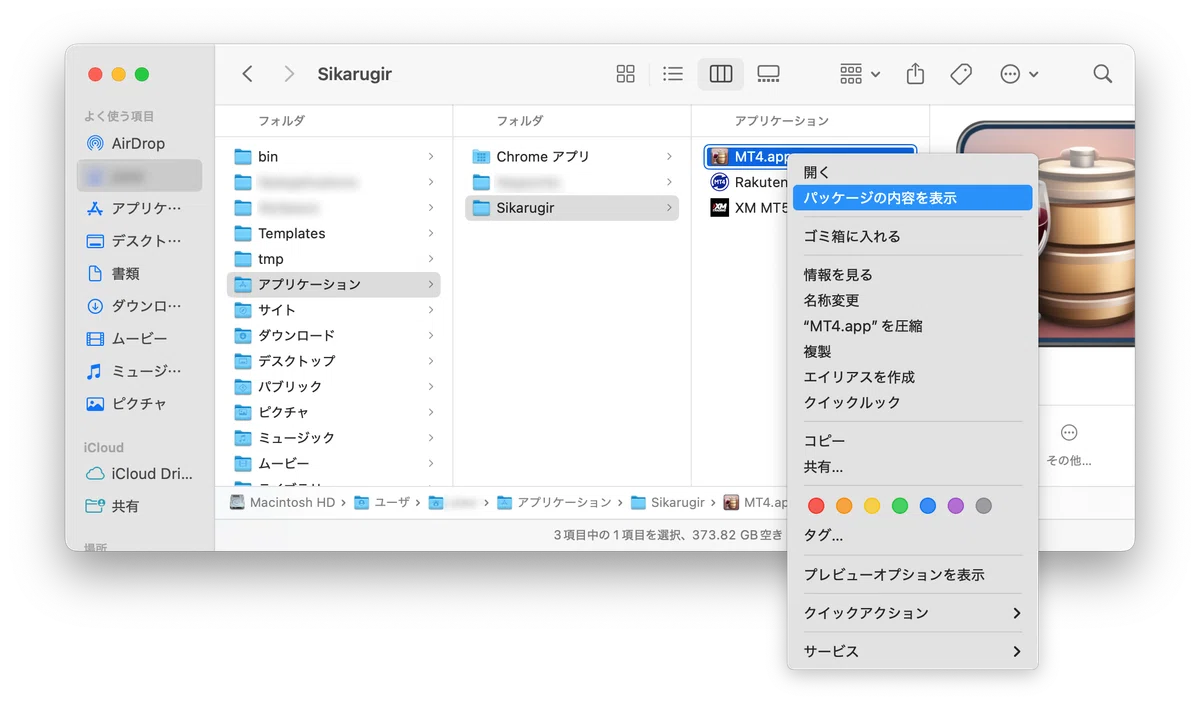Select the ピクチャ folder in first column
The height and width of the screenshot is (701, 1200).
click(334, 412)
